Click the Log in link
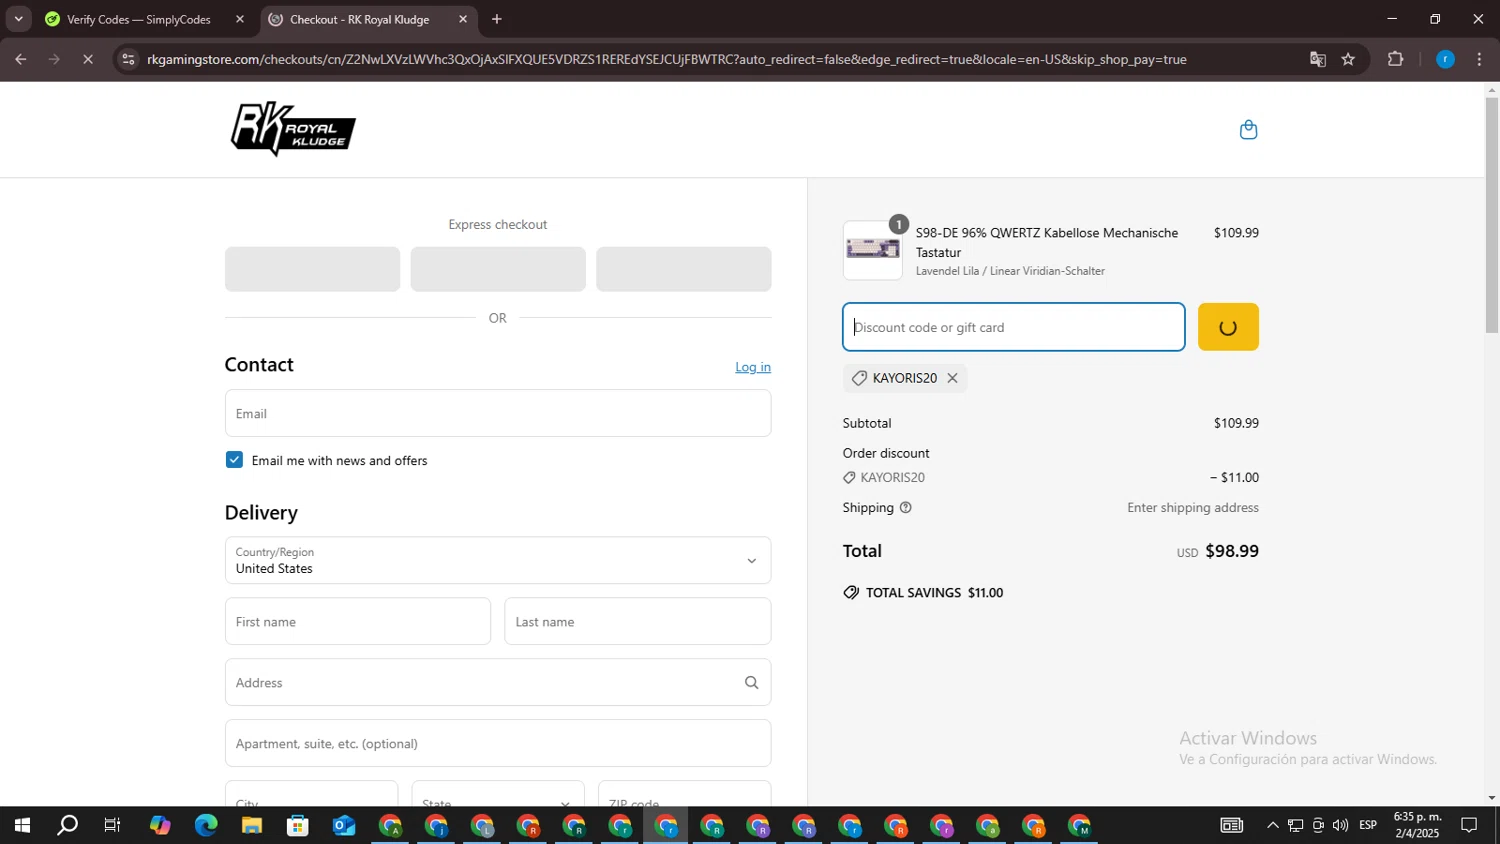The height and width of the screenshot is (844, 1500). click(753, 367)
